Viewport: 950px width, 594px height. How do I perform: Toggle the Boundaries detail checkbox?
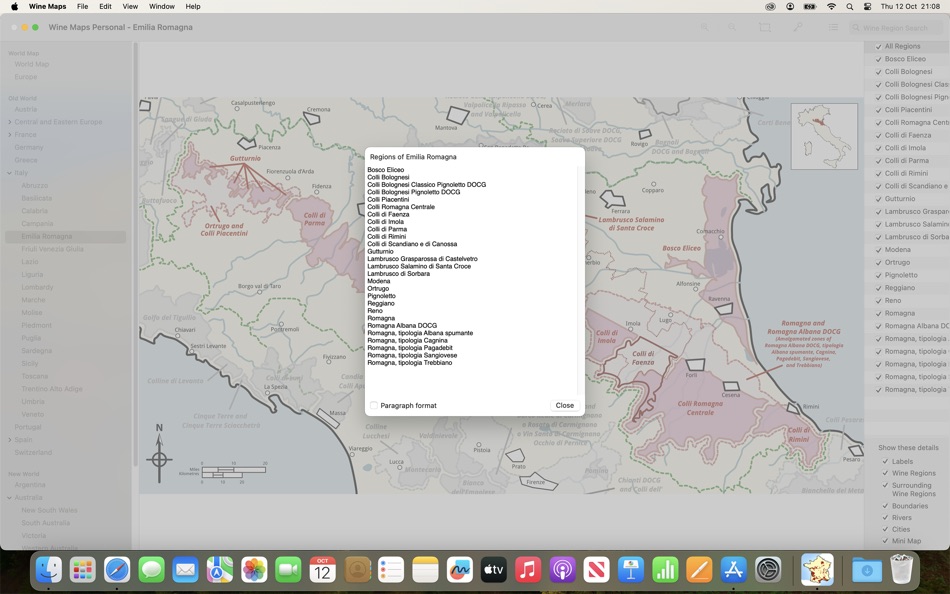click(885, 506)
